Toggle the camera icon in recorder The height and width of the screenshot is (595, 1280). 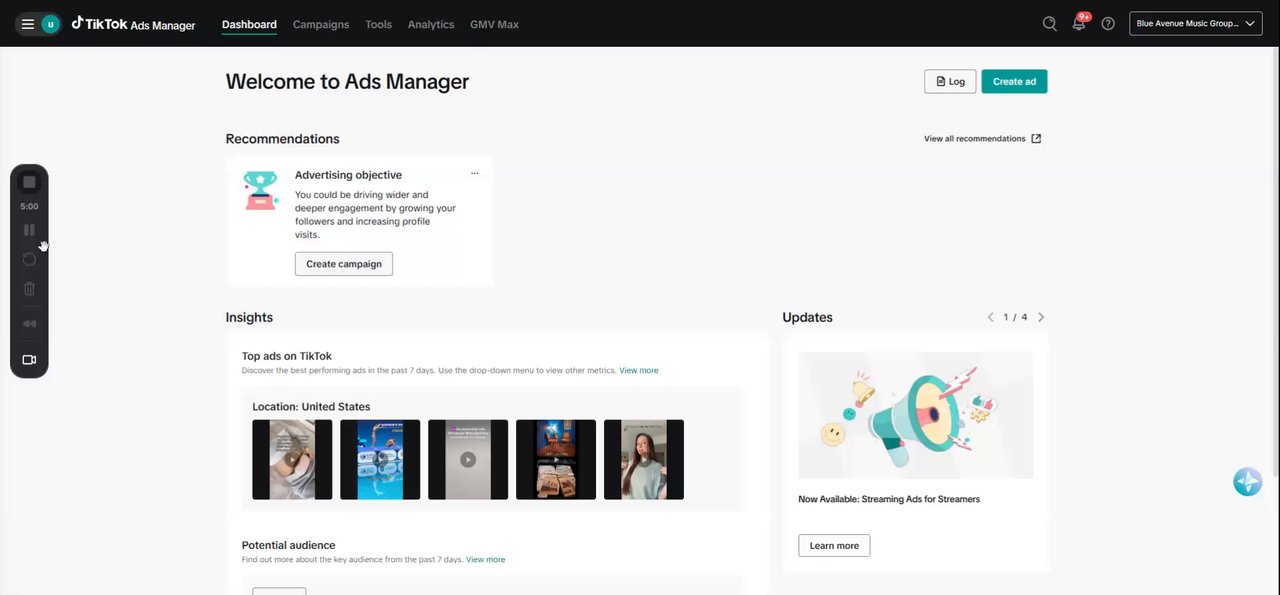pos(29,360)
